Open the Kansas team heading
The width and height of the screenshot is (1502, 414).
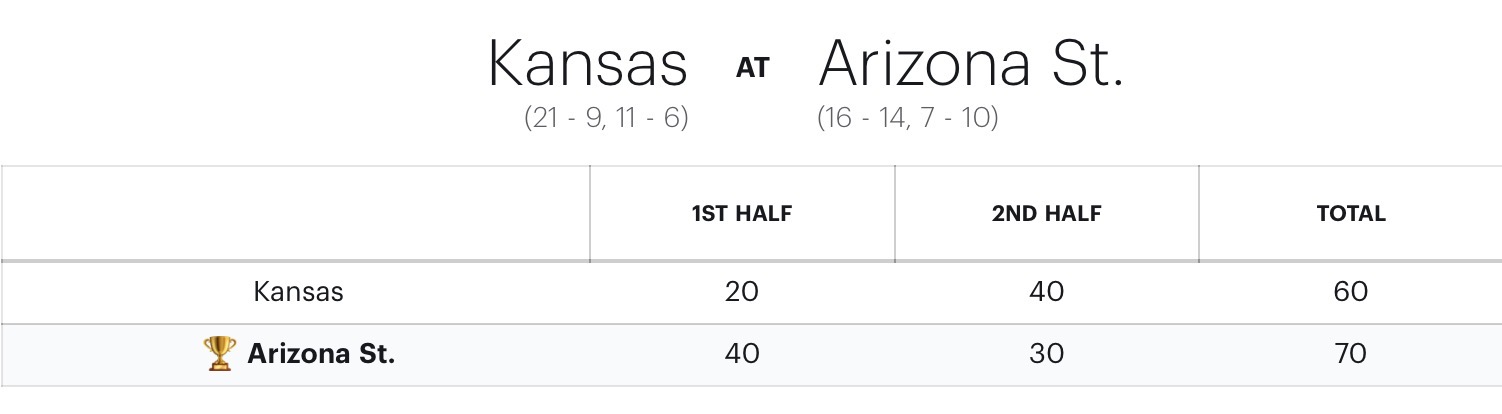pos(587,65)
